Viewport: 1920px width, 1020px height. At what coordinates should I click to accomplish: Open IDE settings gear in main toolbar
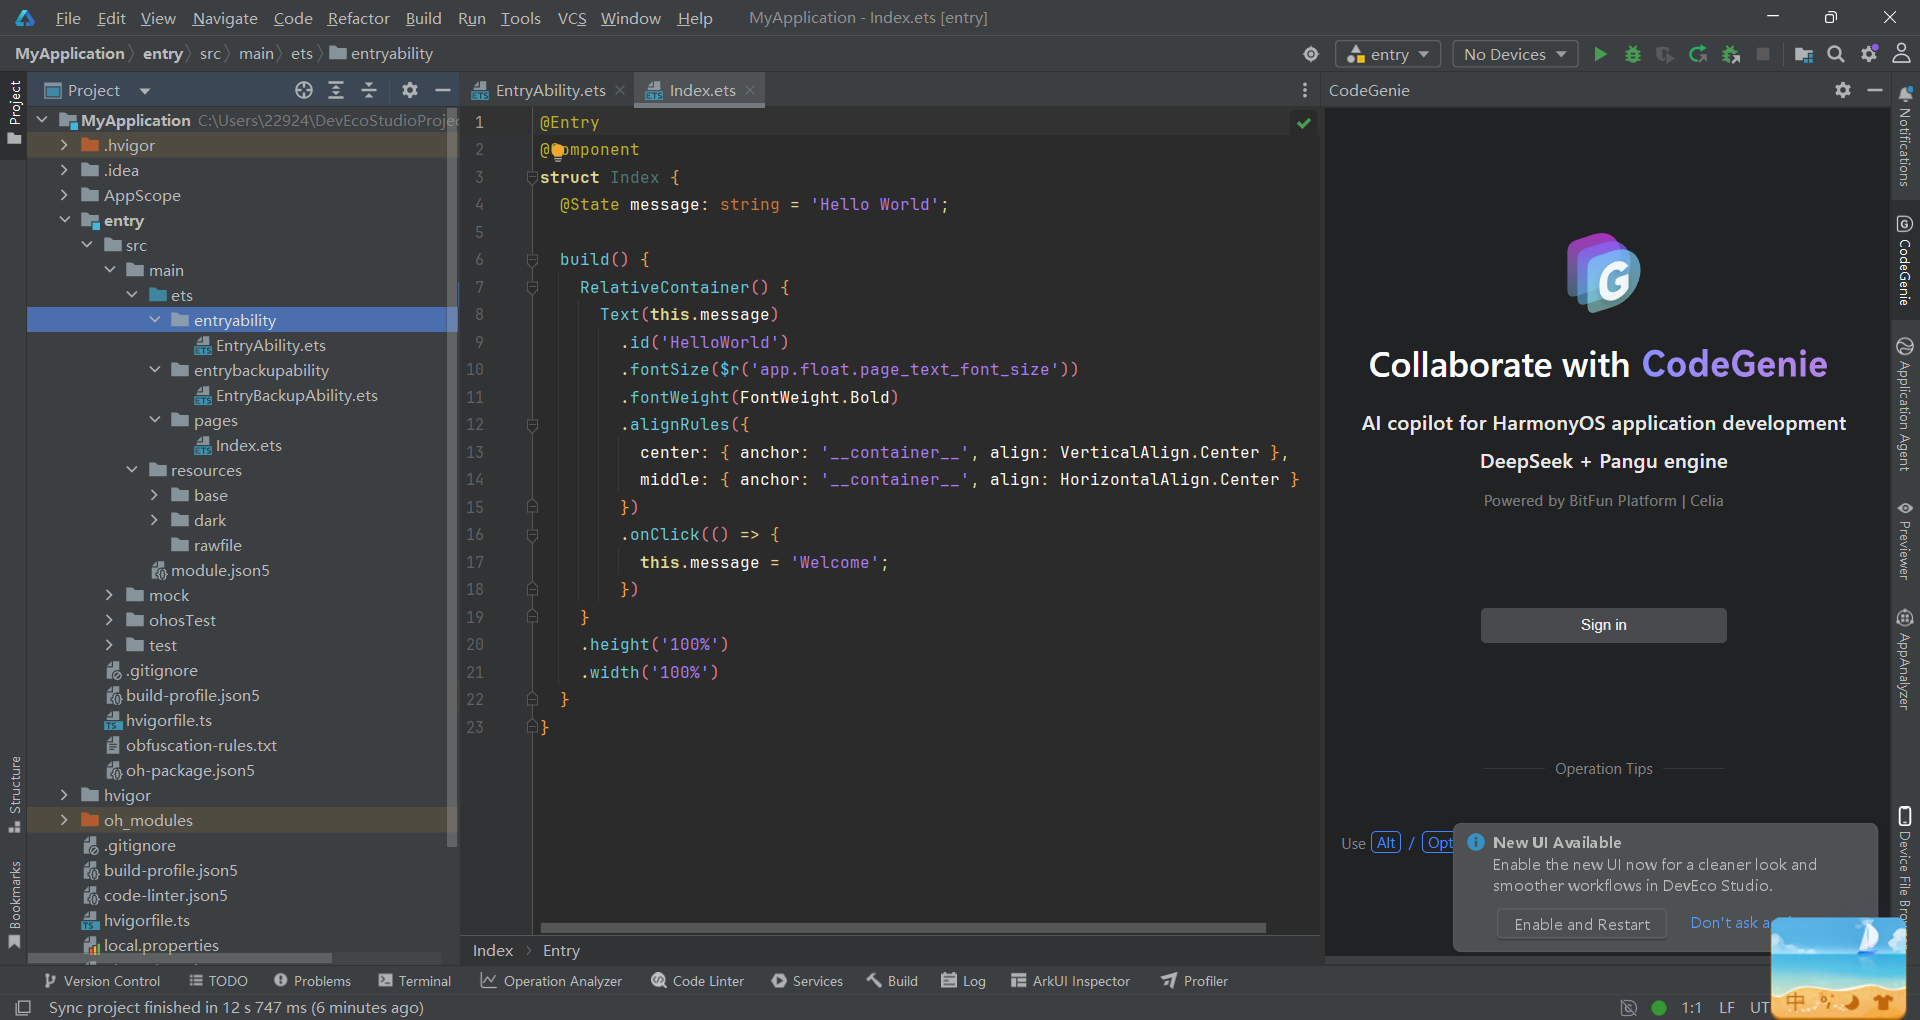tap(1868, 54)
